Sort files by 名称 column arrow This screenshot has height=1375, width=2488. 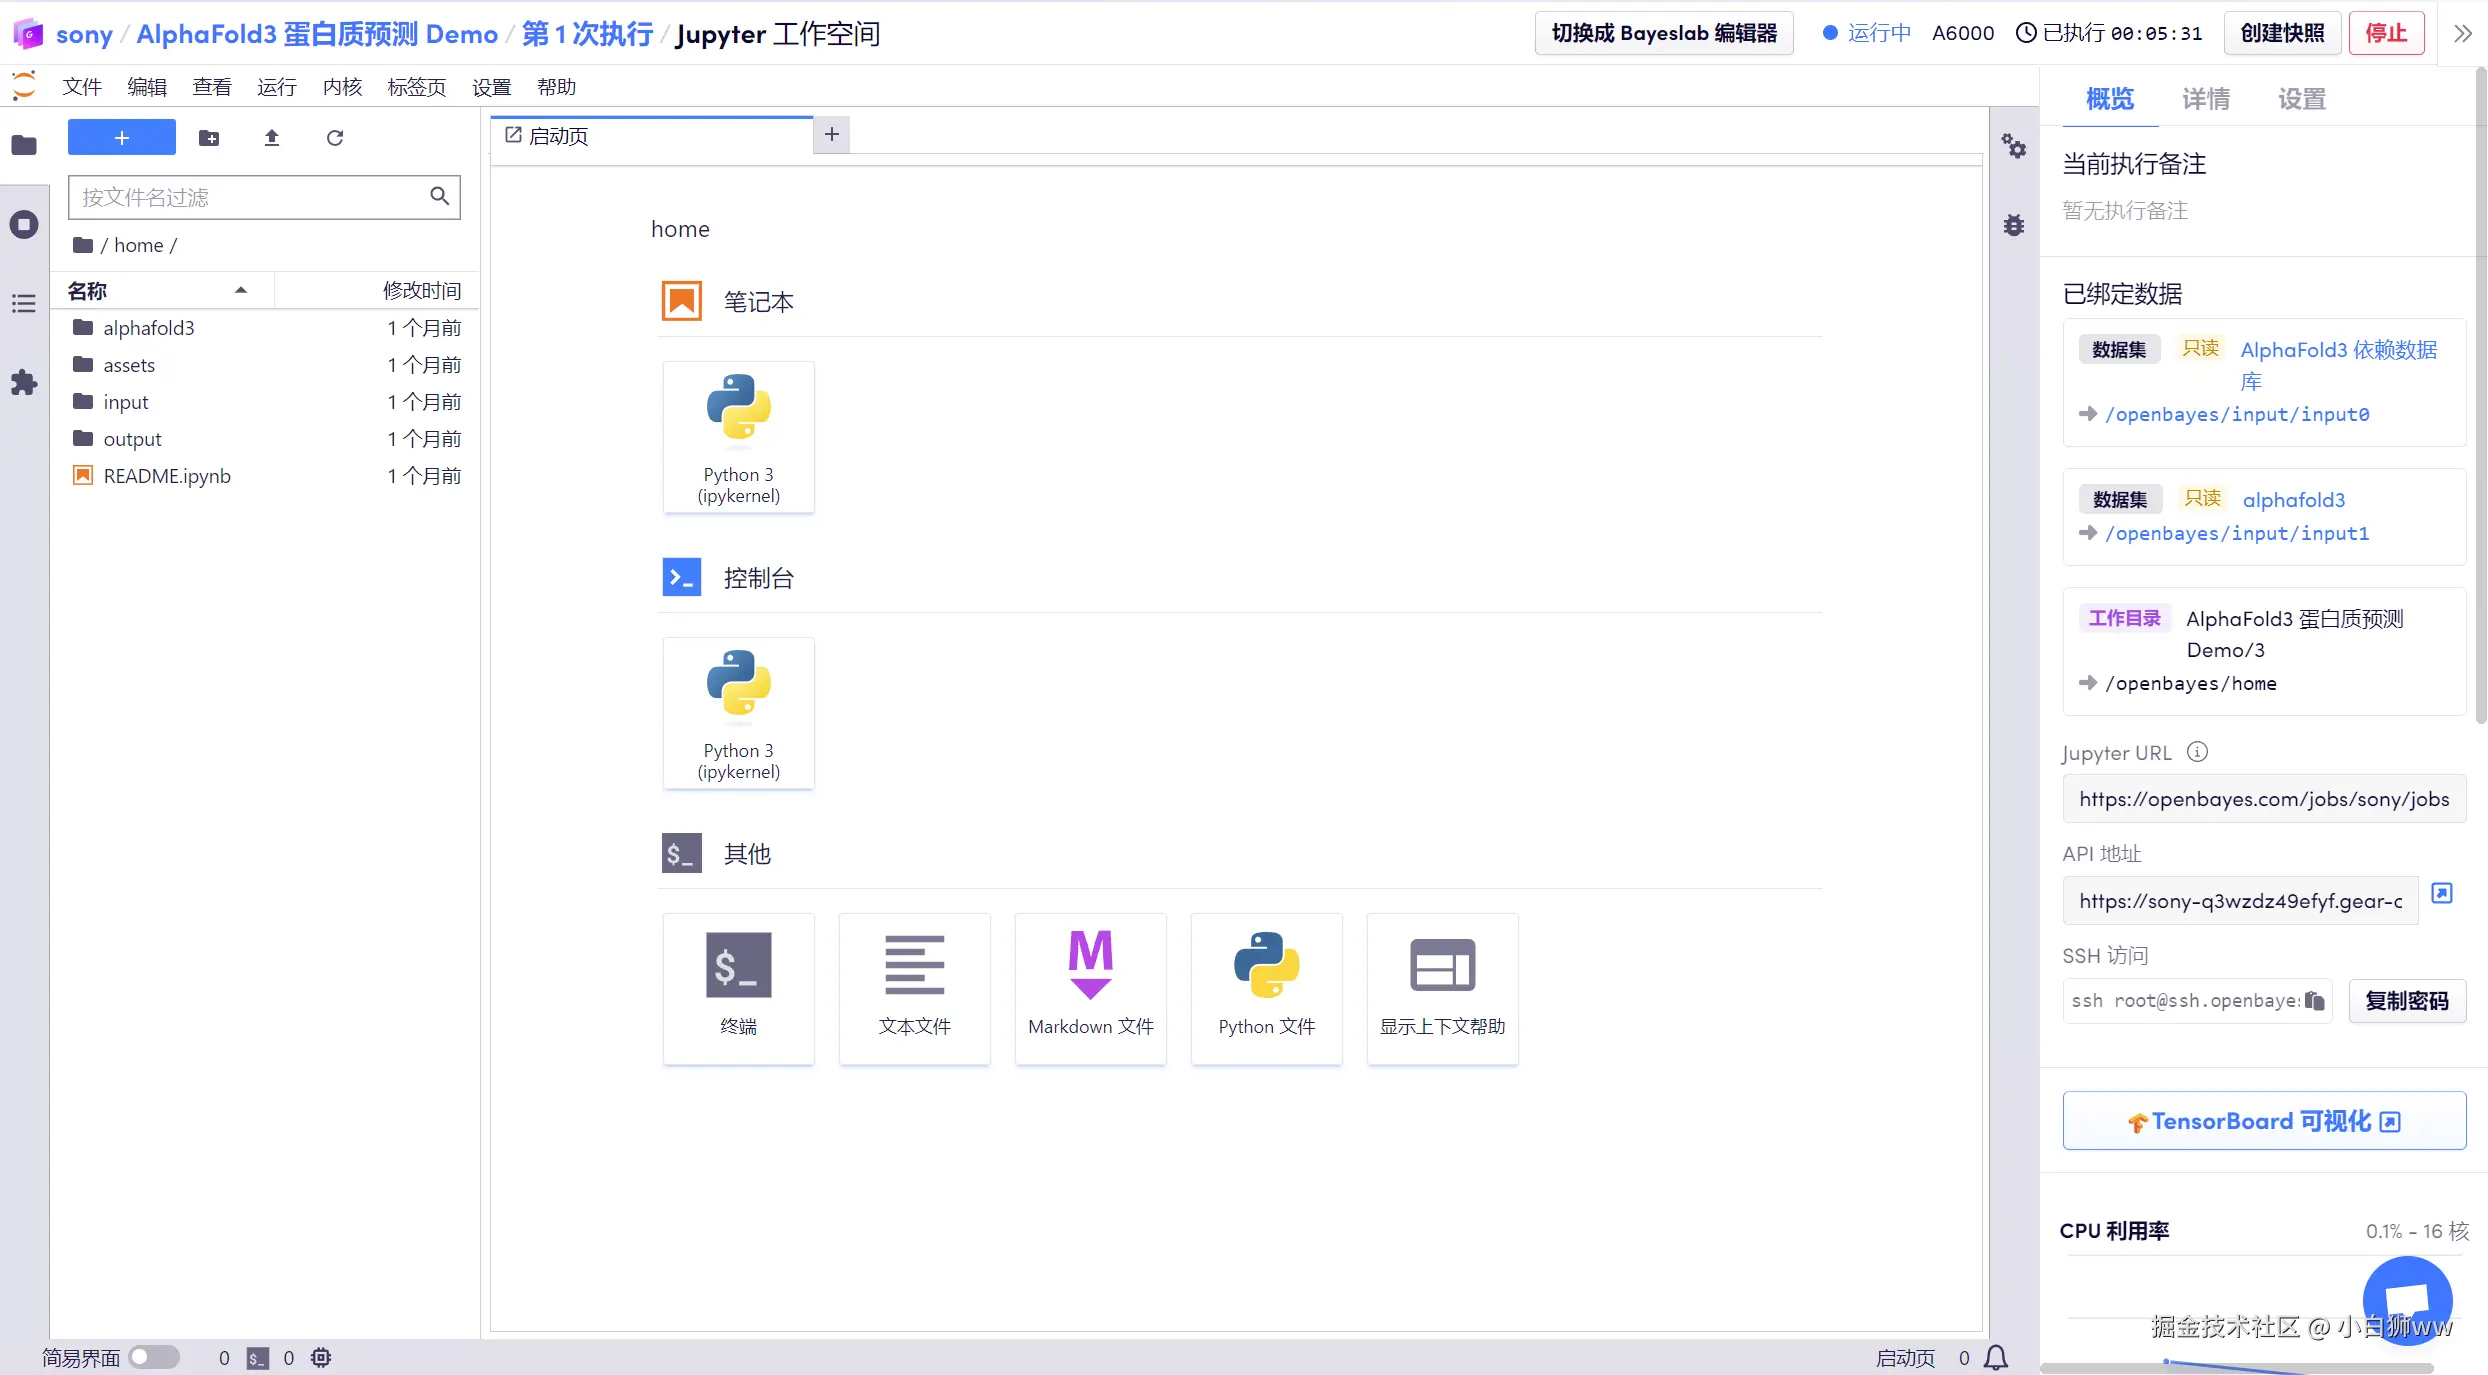[240, 290]
